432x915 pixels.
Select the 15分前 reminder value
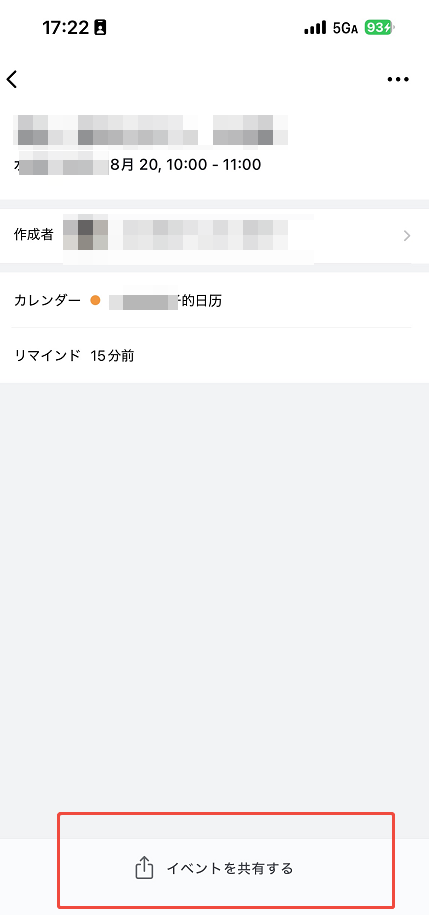(113, 355)
